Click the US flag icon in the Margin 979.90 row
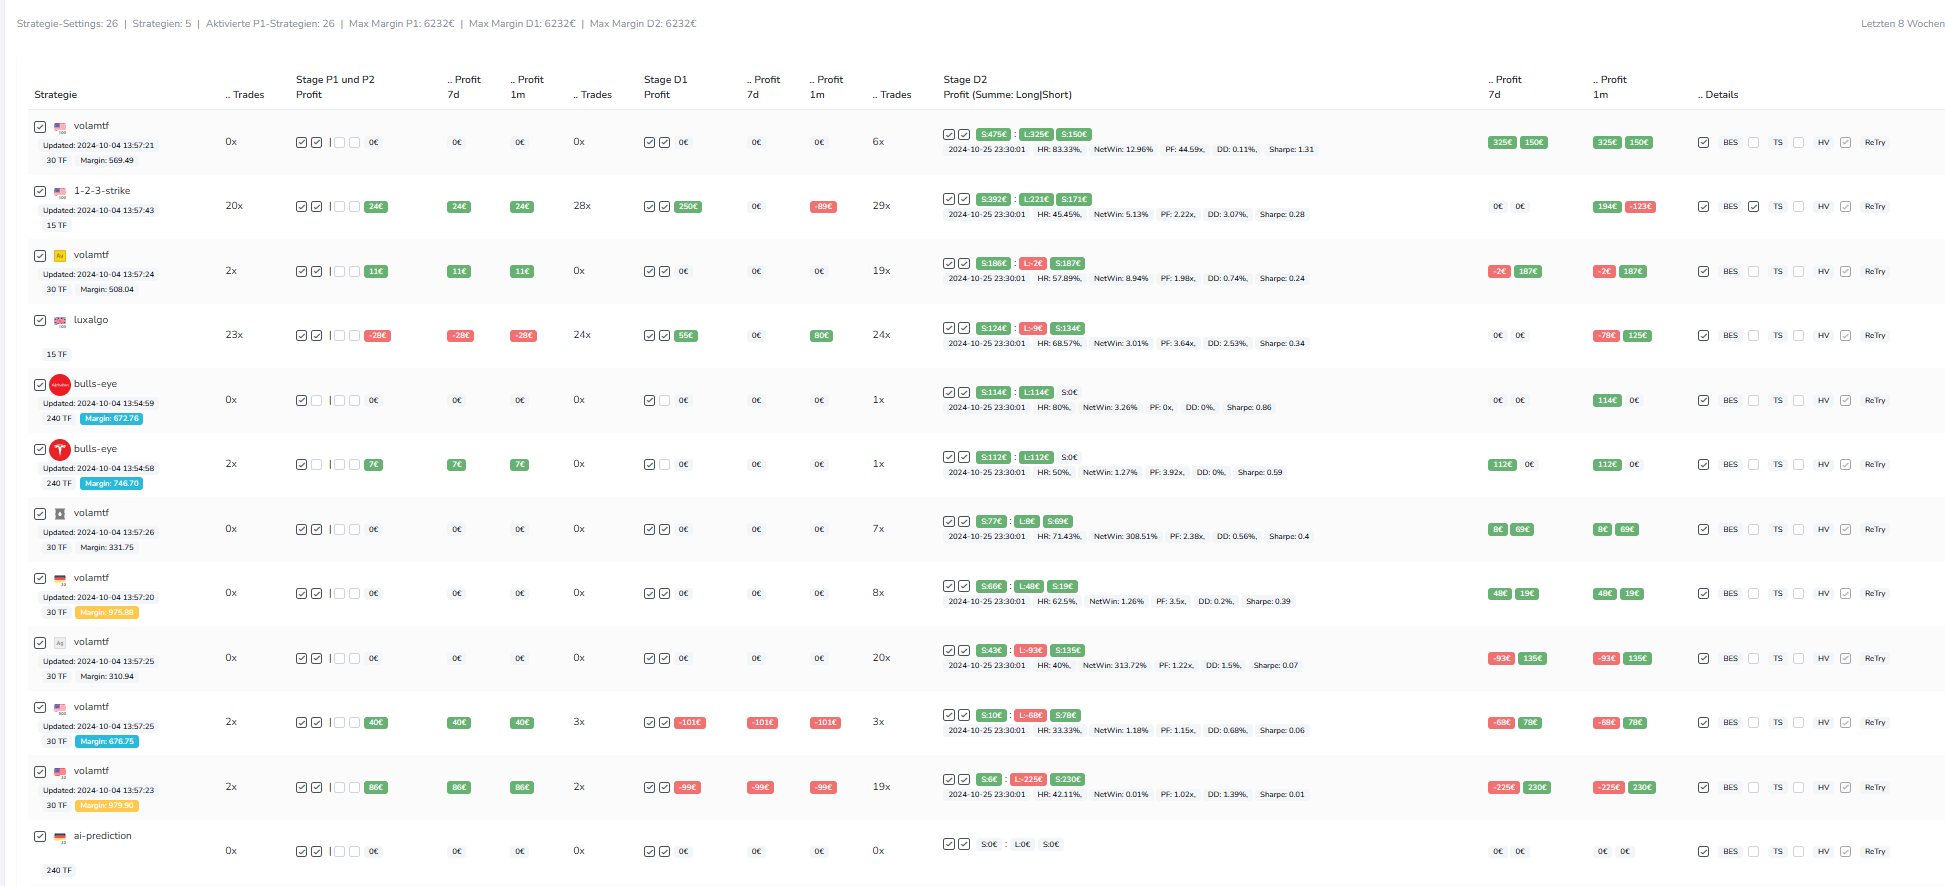This screenshot has width=1945, height=886. (60, 772)
